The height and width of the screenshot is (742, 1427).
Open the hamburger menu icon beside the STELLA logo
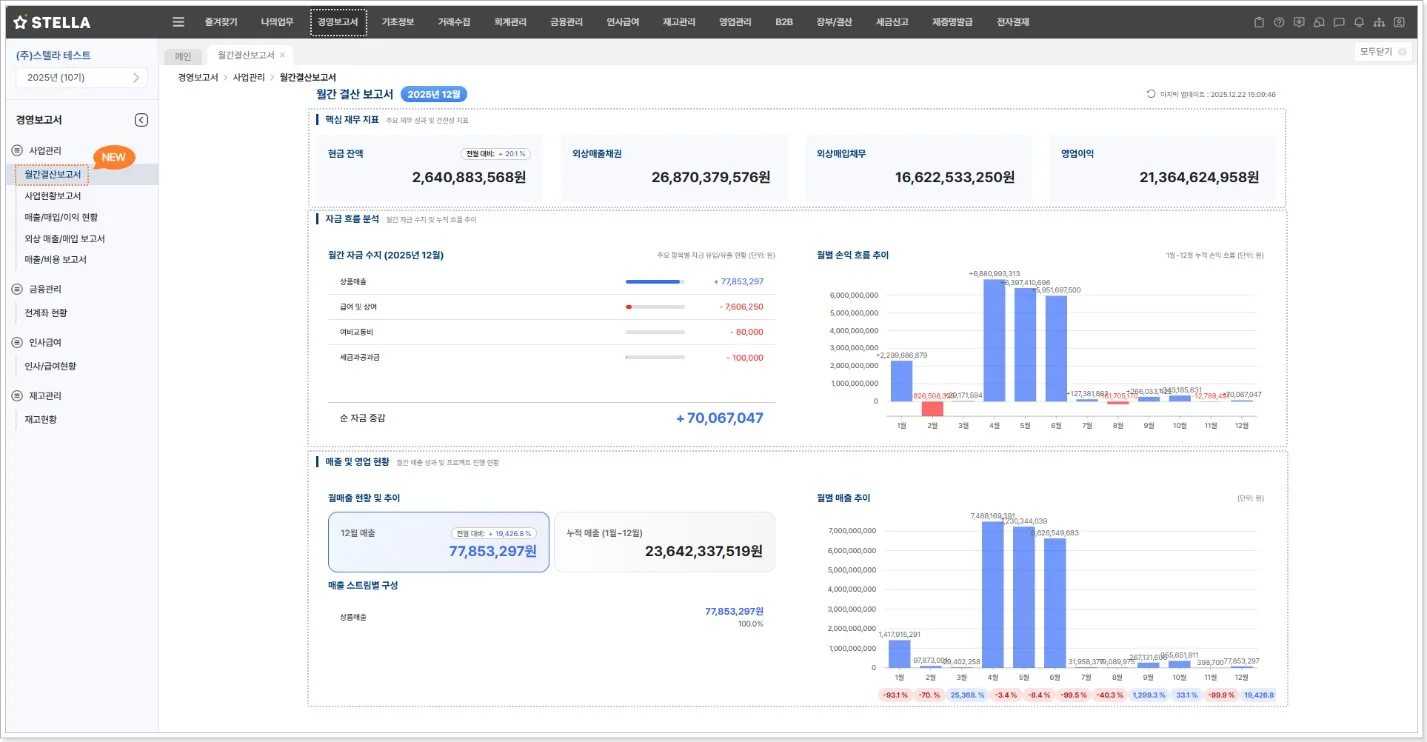click(x=178, y=22)
